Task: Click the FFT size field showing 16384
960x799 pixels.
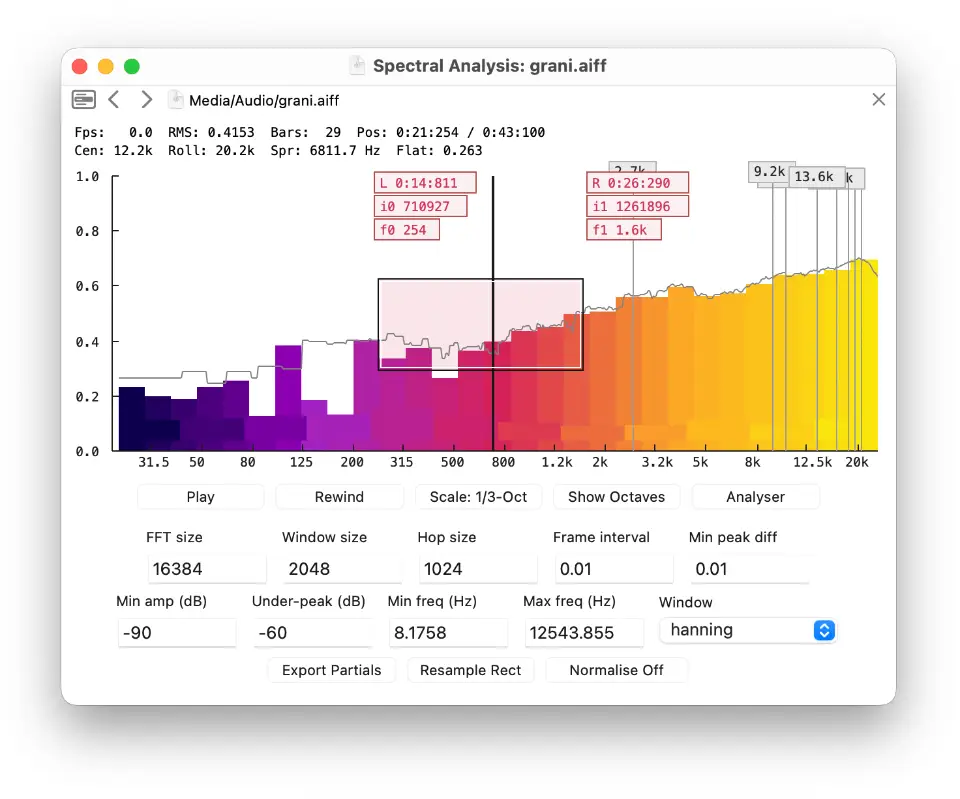Action: [207, 569]
